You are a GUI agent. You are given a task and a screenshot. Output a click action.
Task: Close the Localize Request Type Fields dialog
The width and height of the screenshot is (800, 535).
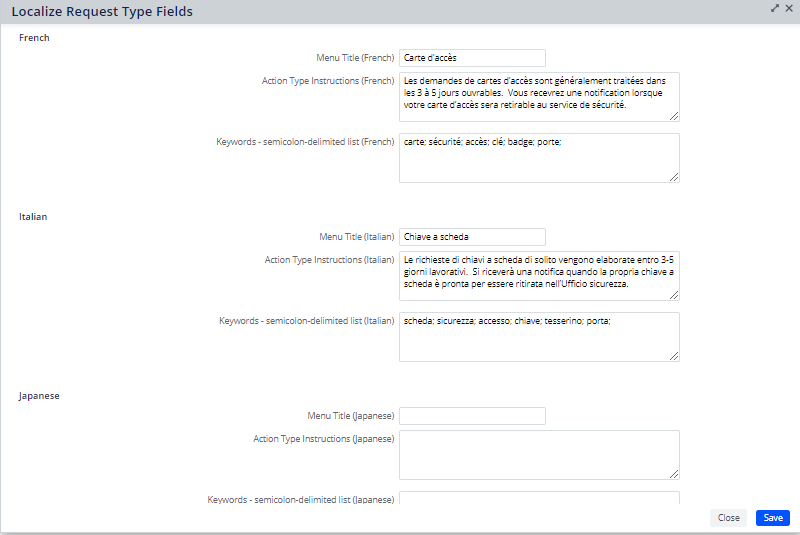click(789, 8)
